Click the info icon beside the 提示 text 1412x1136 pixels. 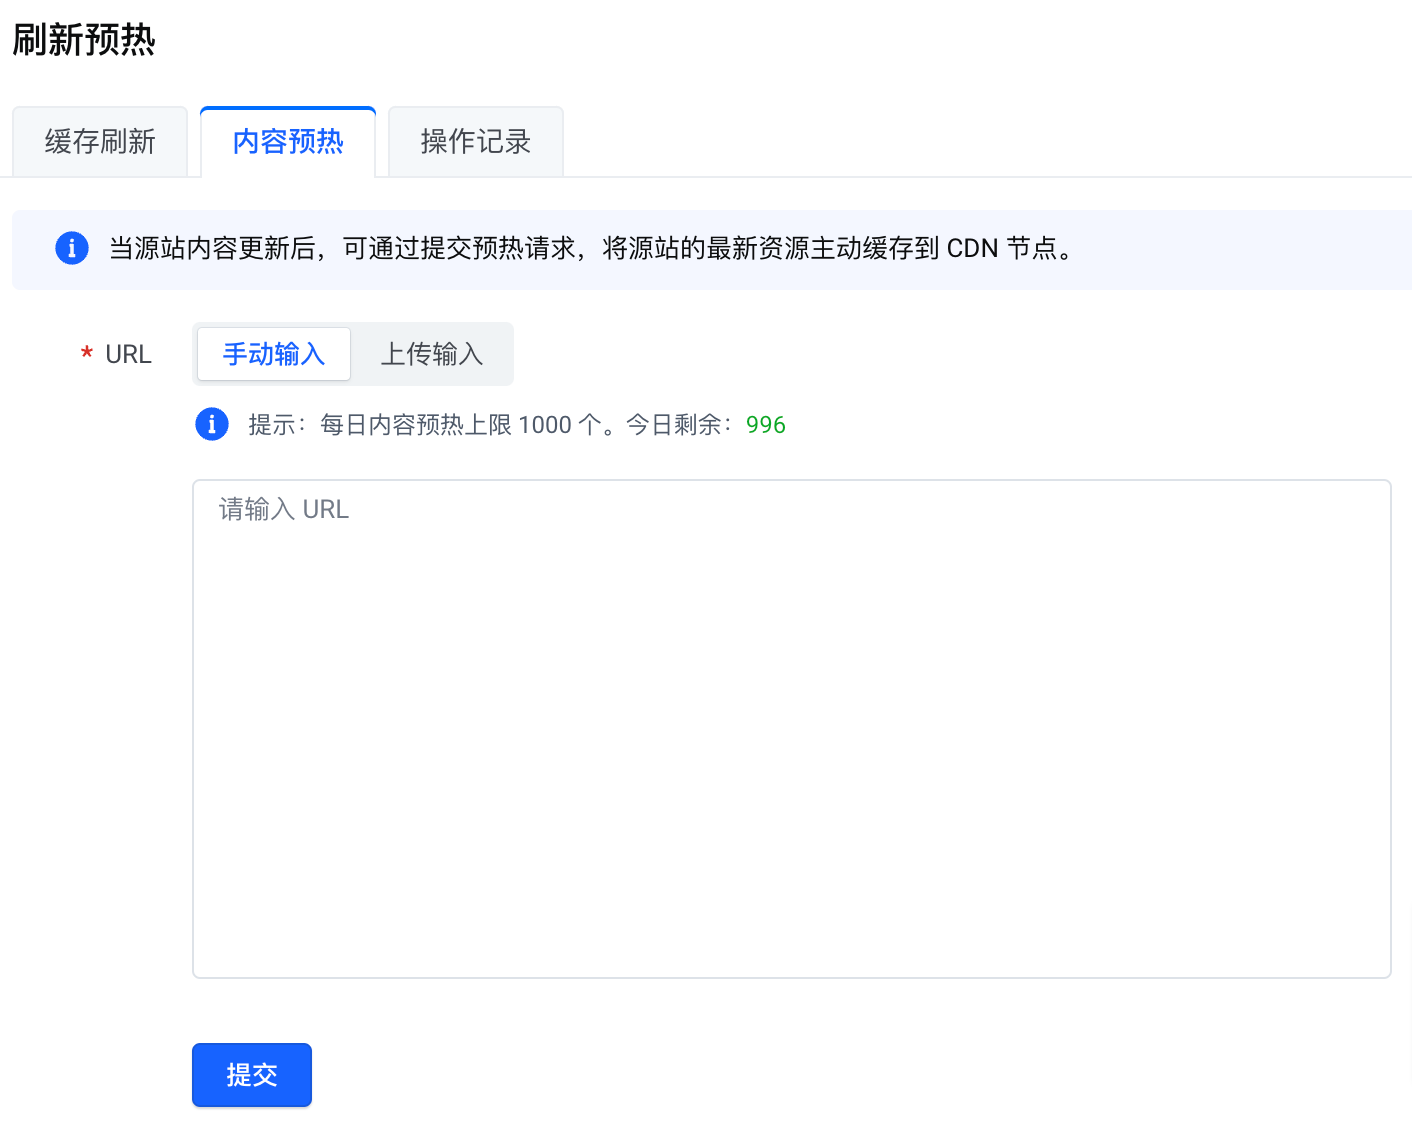pos(212,424)
